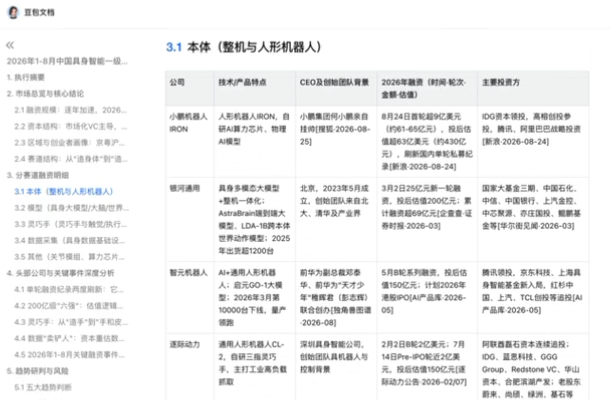Go to outline item 2.4 赛道结构

pos(71,159)
